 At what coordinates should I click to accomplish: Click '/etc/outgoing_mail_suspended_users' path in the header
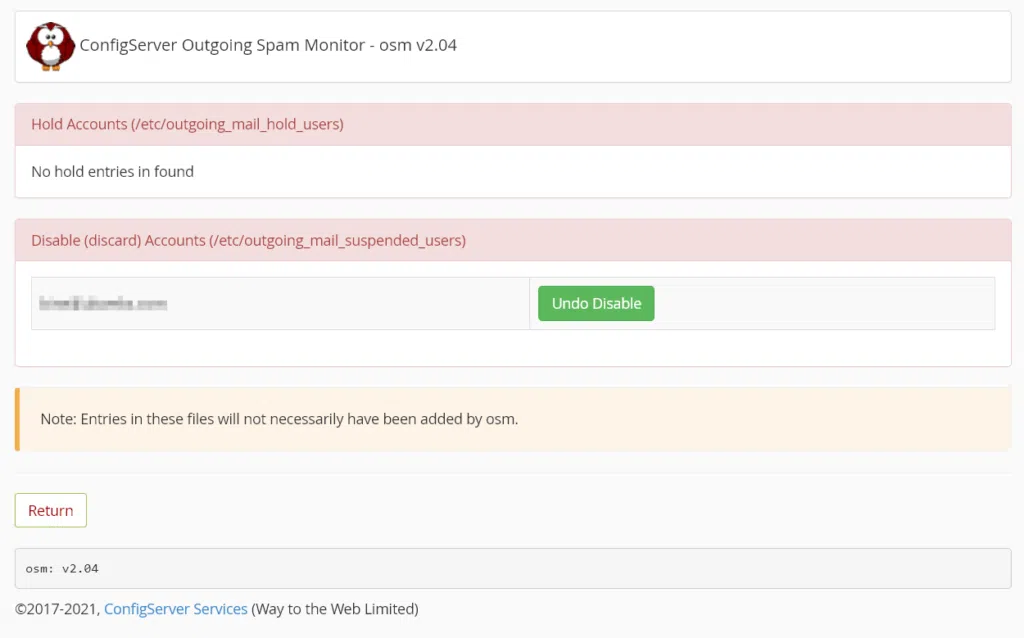tap(337, 240)
